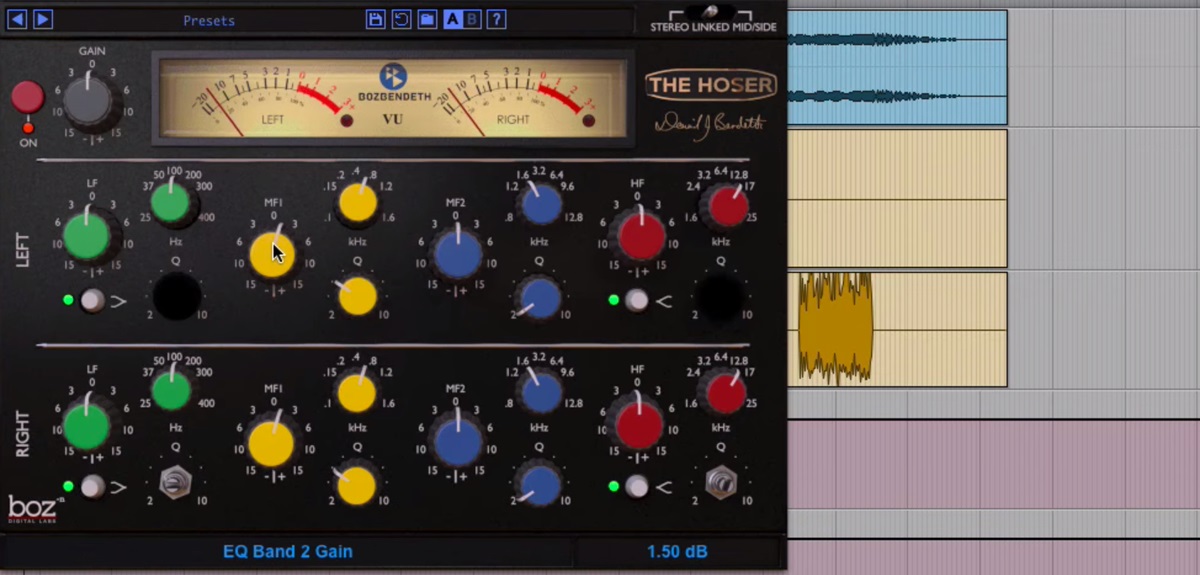Click the RIGHT channel LF gain green knob
The width and height of the screenshot is (1200, 575).
[87, 426]
